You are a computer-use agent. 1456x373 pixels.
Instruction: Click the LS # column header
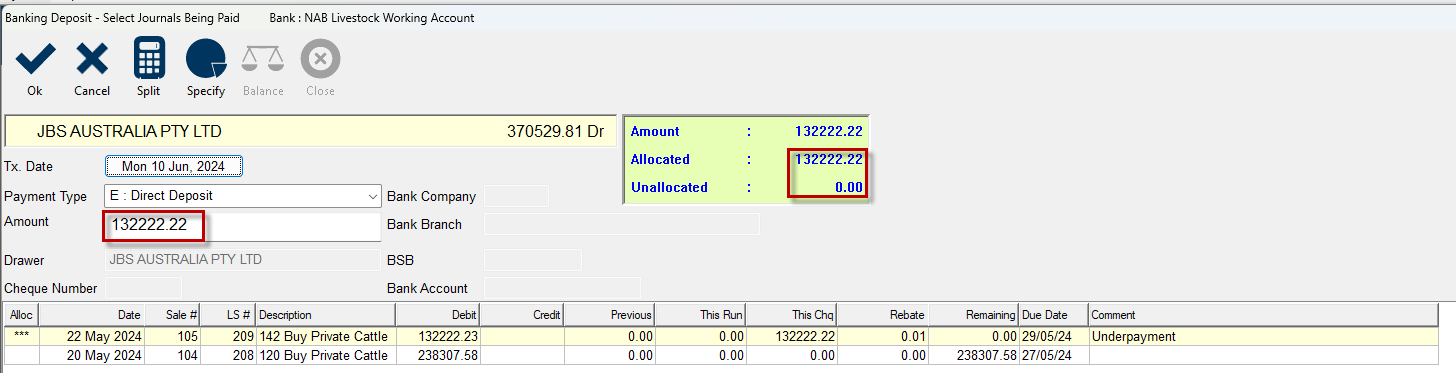click(x=228, y=315)
